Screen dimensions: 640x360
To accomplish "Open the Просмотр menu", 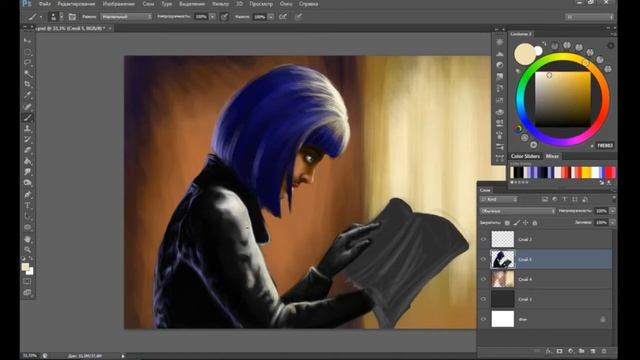I will click(x=261, y=4).
